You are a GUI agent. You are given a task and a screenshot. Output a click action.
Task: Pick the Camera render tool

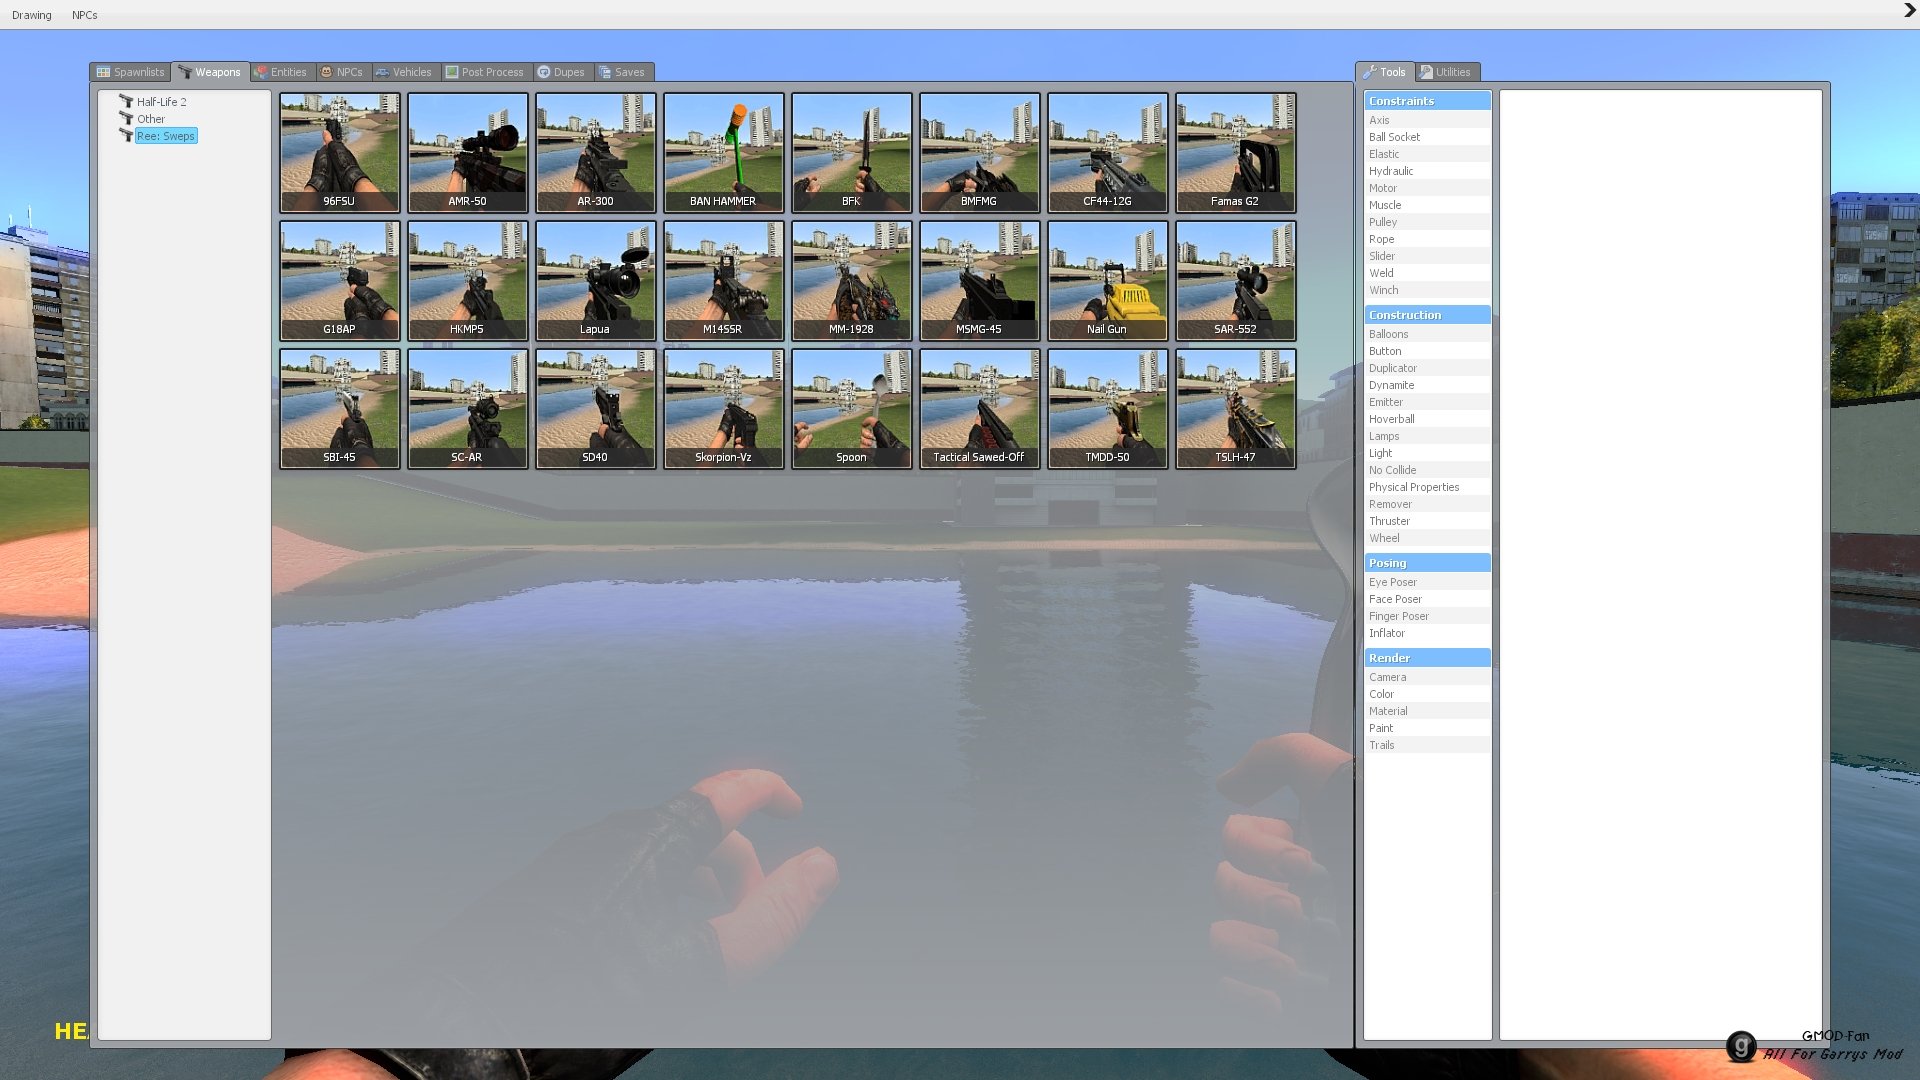[x=1427, y=677]
